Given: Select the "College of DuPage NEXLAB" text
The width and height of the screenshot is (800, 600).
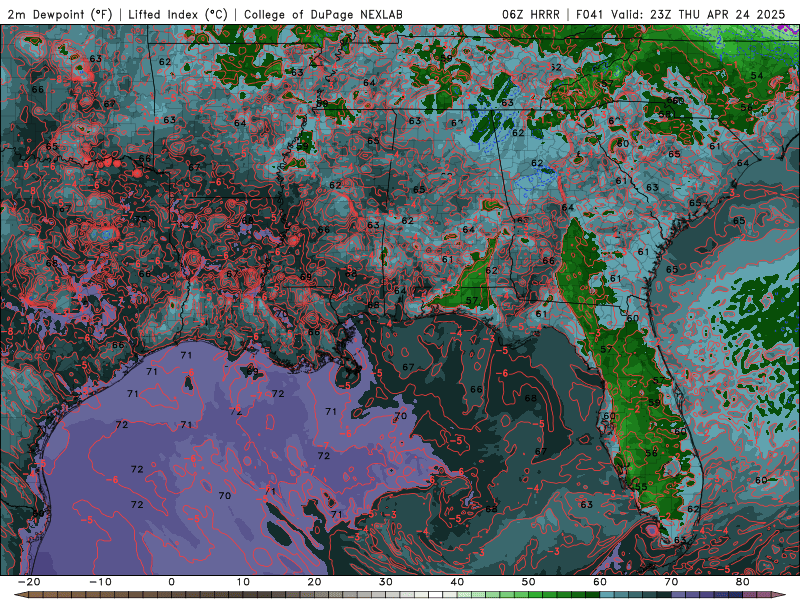Looking at the screenshot, I should pyautogui.click(x=323, y=14).
